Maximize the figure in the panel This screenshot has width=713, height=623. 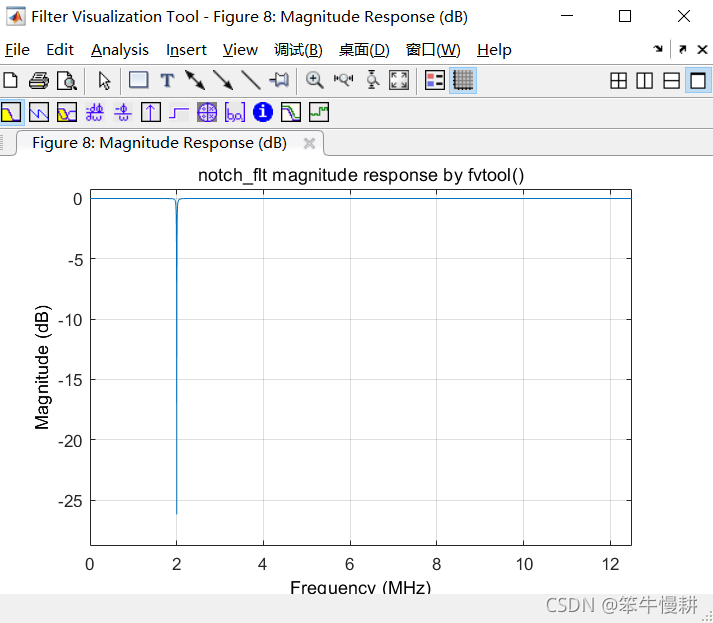pyautogui.click(x=698, y=81)
